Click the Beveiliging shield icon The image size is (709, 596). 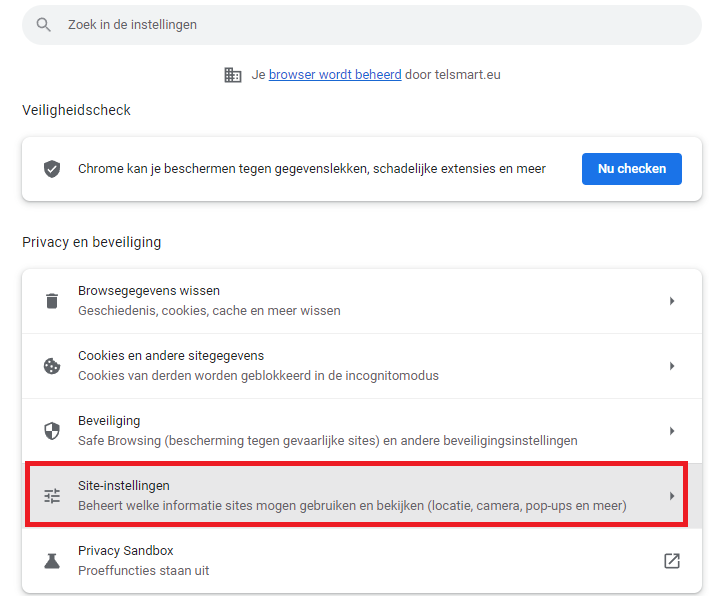point(52,431)
